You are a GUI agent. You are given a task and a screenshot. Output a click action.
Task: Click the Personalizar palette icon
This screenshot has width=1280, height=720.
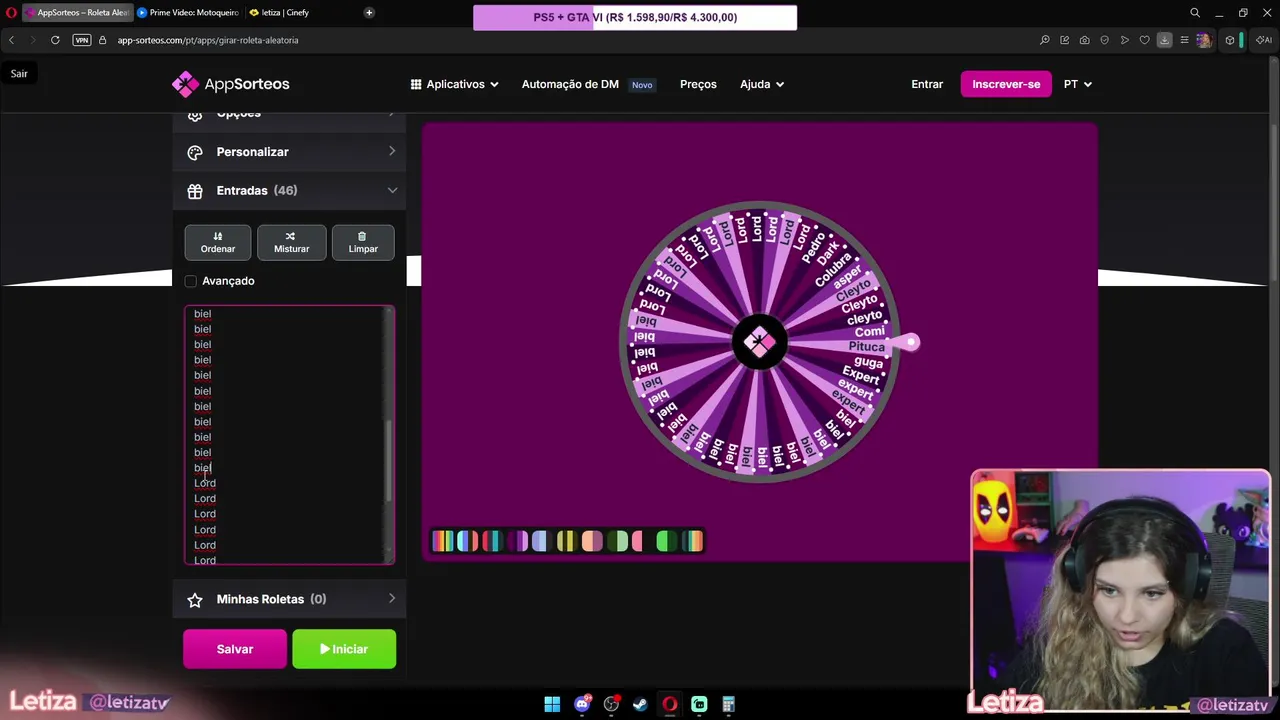[195, 152]
